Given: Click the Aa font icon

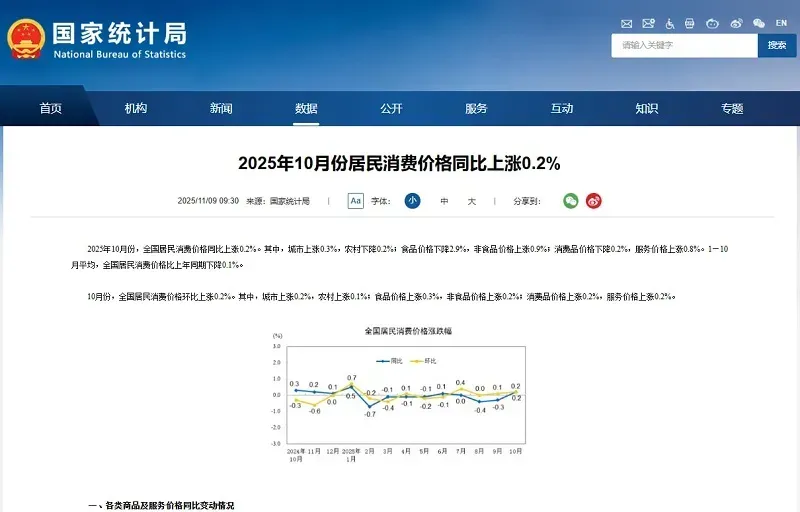Looking at the screenshot, I should pyautogui.click(x=355, y=201).
